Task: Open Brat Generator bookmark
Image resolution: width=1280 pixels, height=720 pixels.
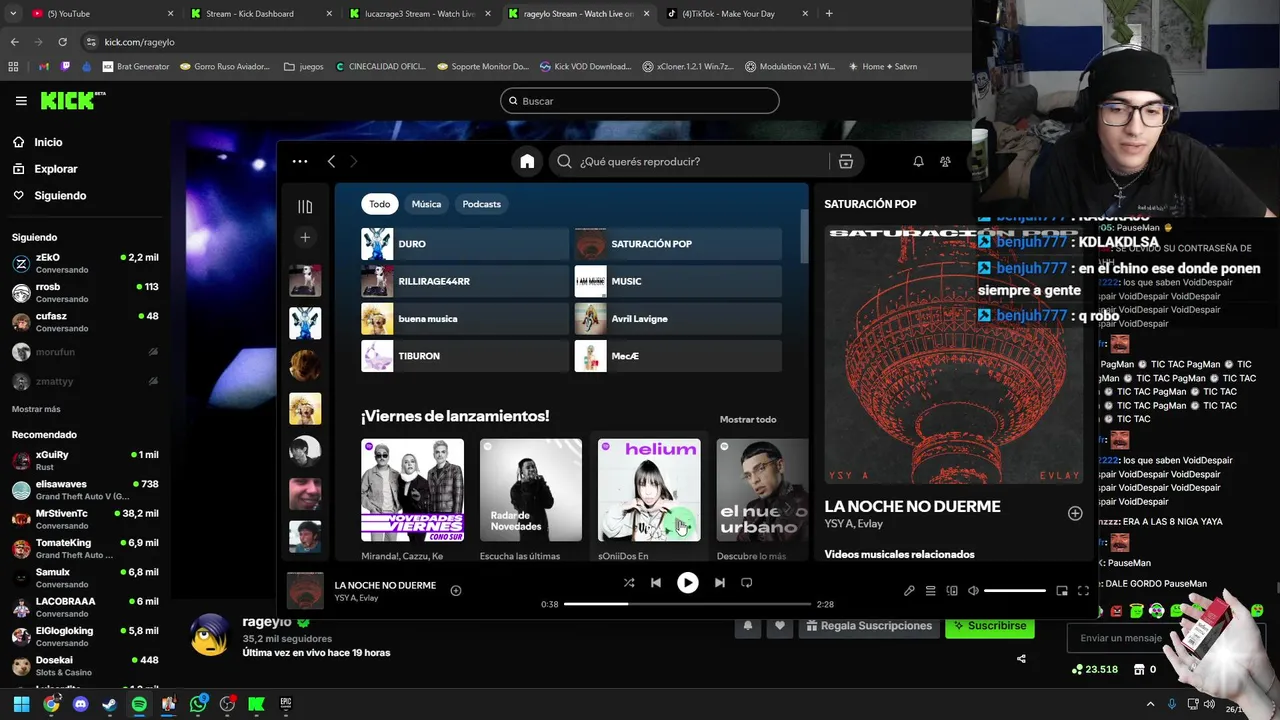Action: 136,66
